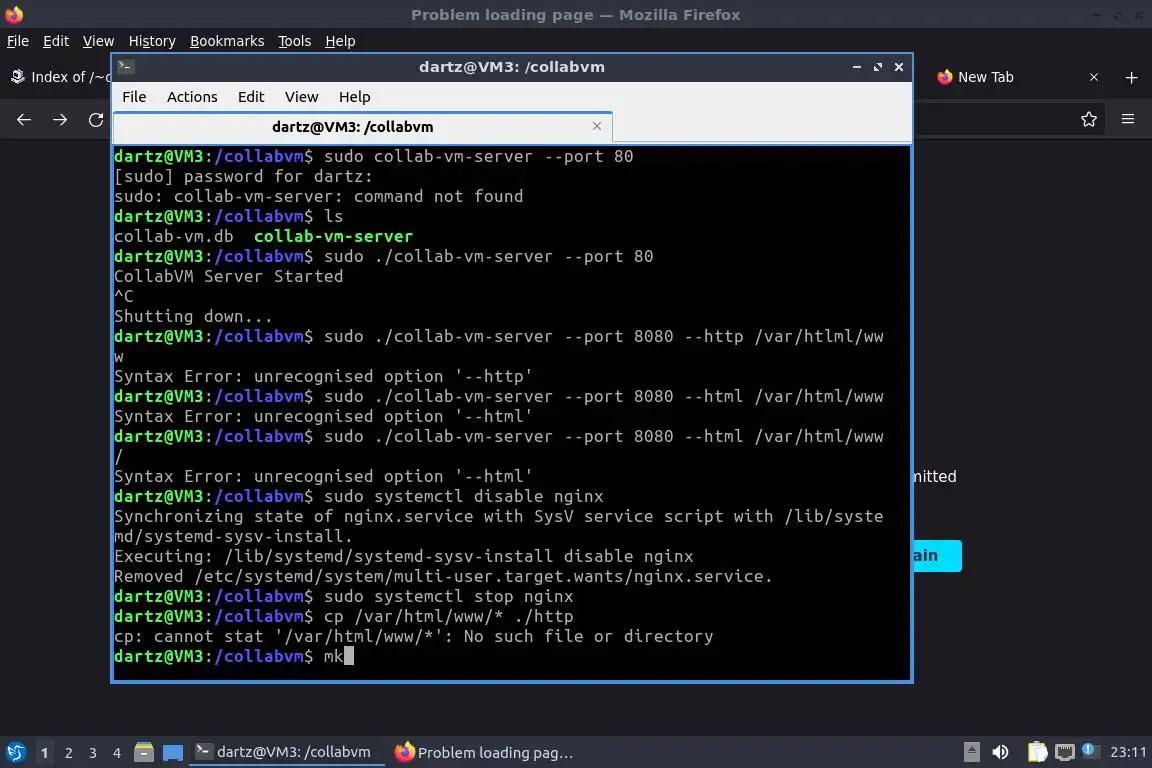This screenshot has height=768, width=1152.
Task: Select the Firefox 'Problem loading pag…' taskbar entry
Action: click(483, 752)
